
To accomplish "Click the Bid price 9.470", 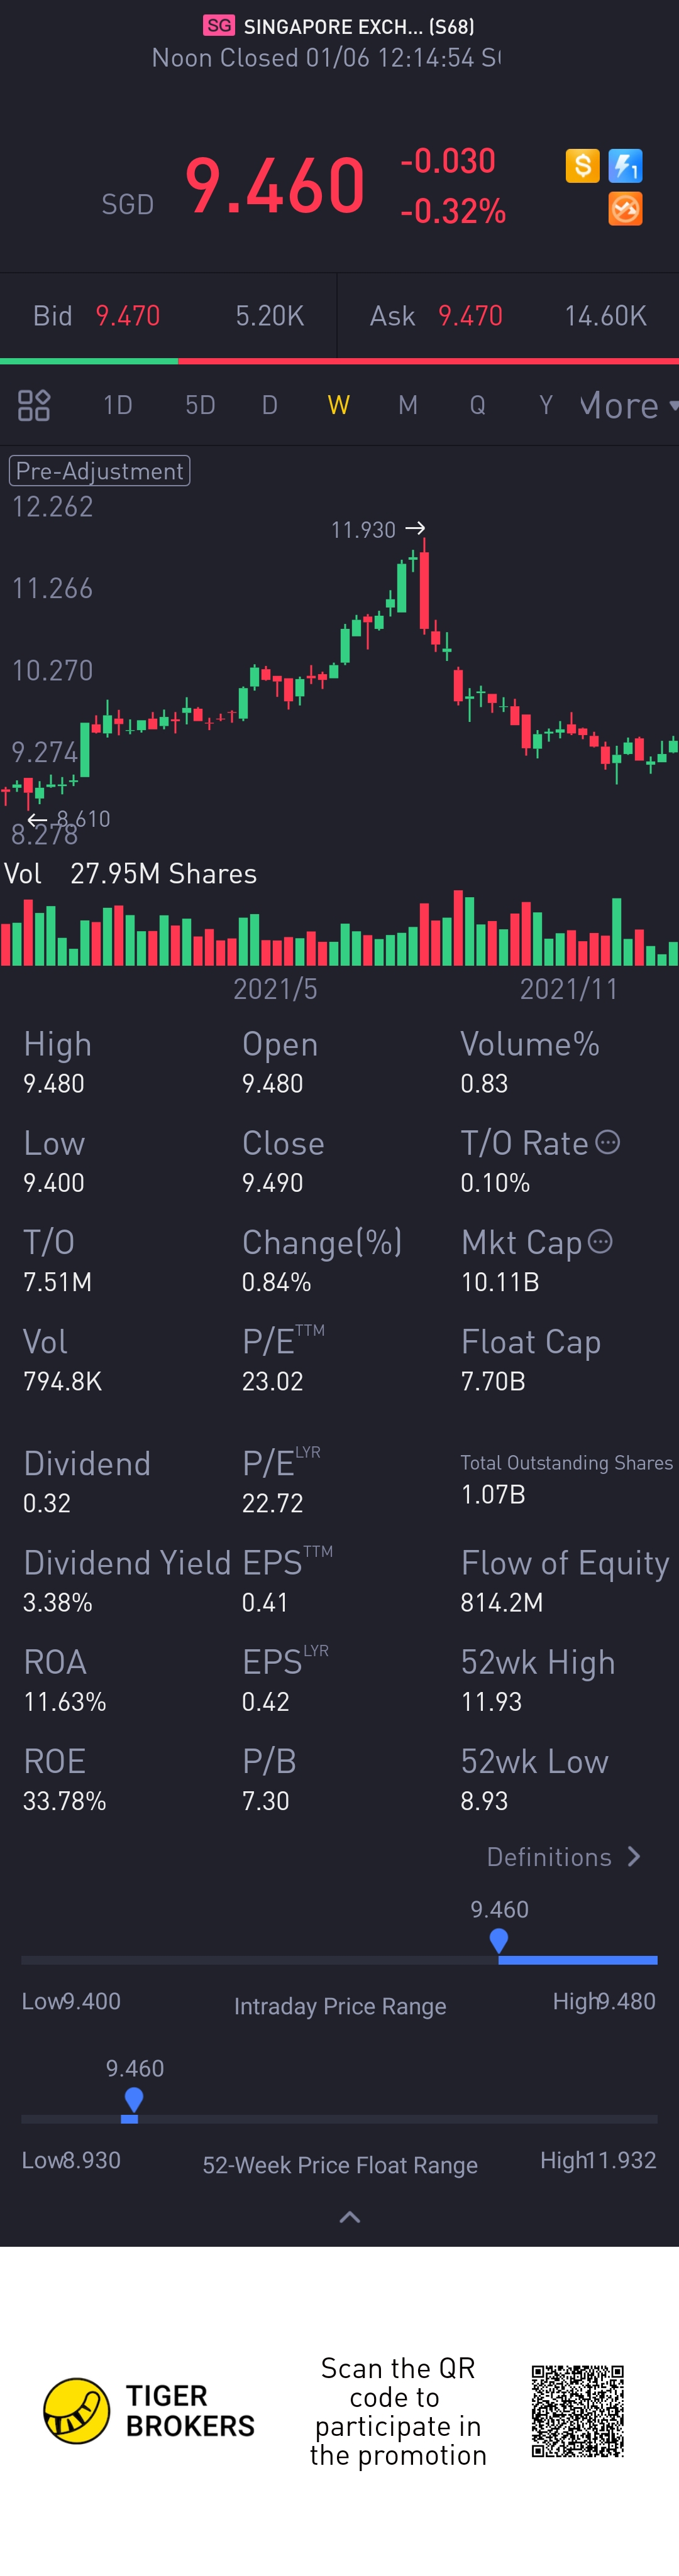I will click(x=127, y=316).
